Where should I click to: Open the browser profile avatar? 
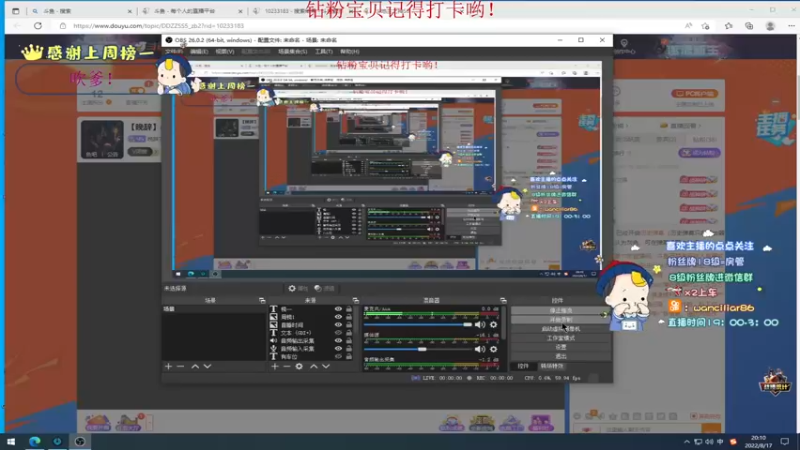click(x=770, y=26)
